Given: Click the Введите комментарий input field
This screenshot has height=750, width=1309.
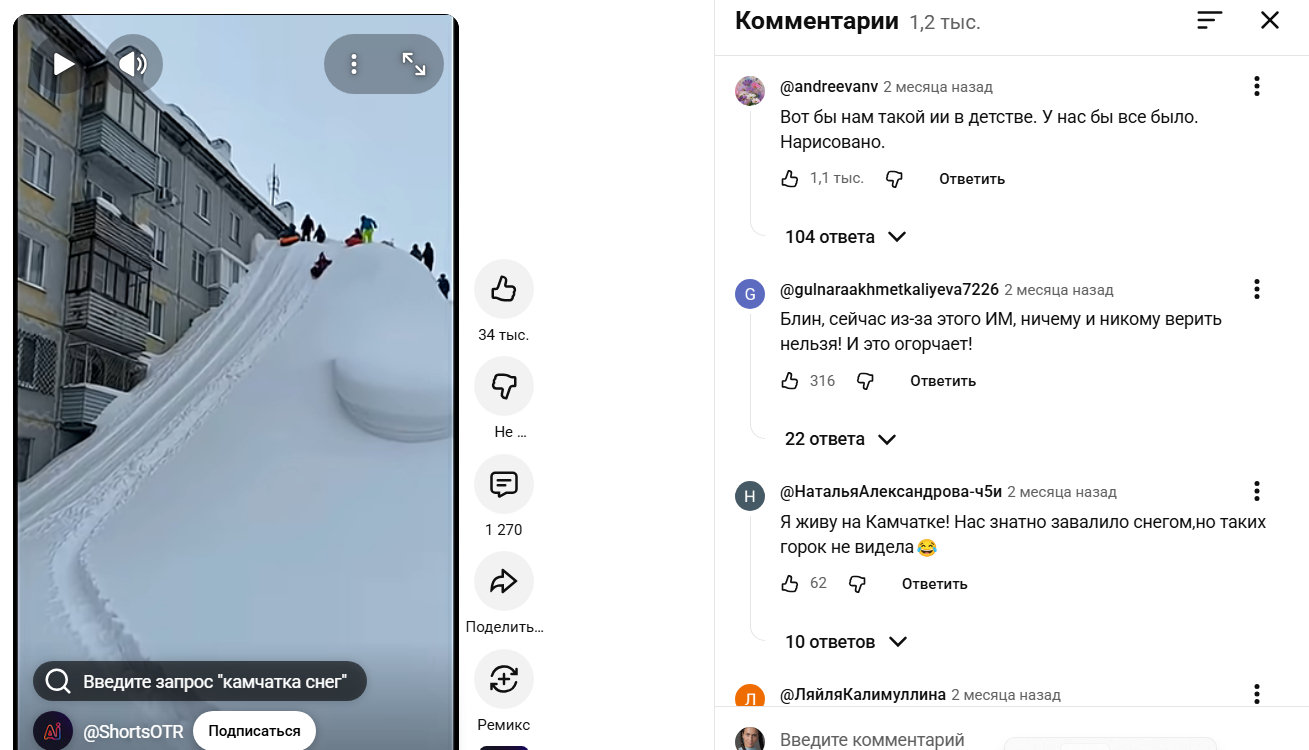Looking at the screenshot, I should (x=872, y=740).
